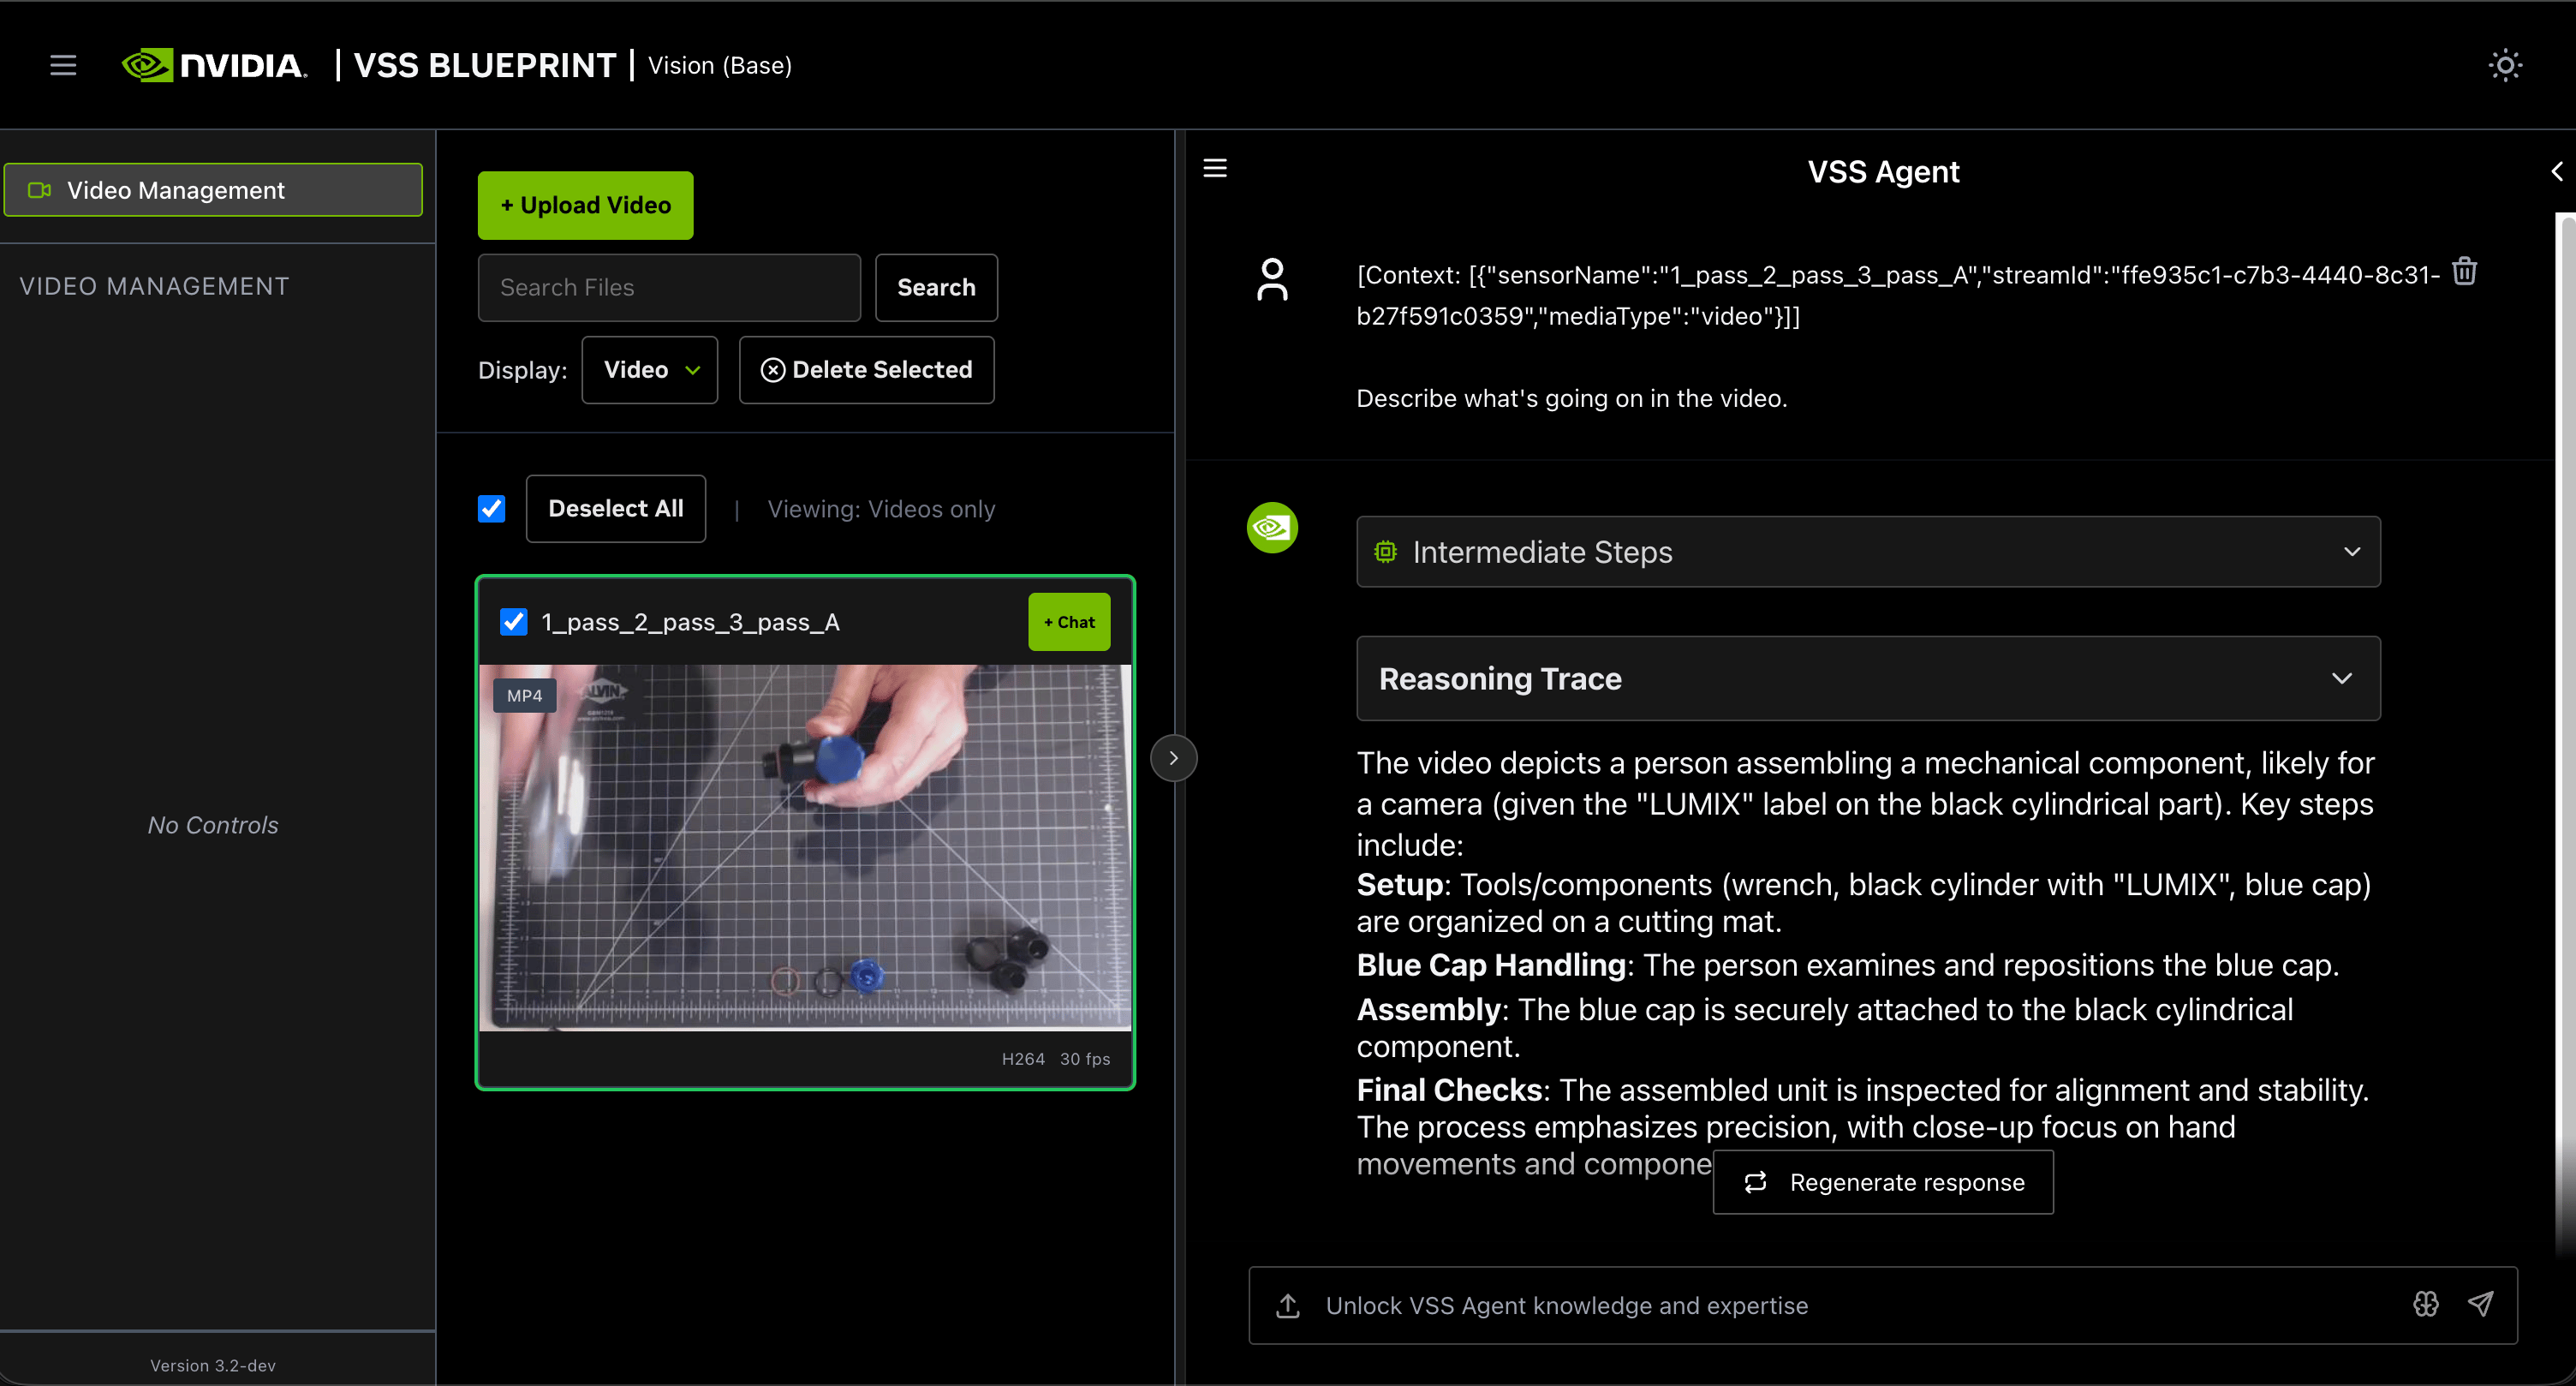Open the main hamburger menu in top bar
2576x1386 pixels.
[63, 66]
